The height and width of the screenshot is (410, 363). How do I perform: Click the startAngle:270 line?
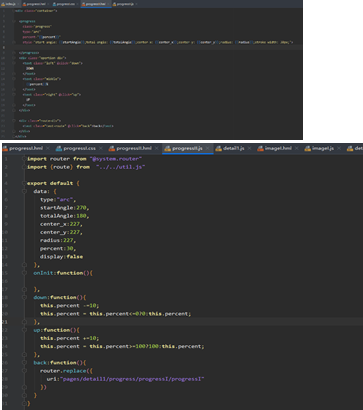(x=65, y=208)
